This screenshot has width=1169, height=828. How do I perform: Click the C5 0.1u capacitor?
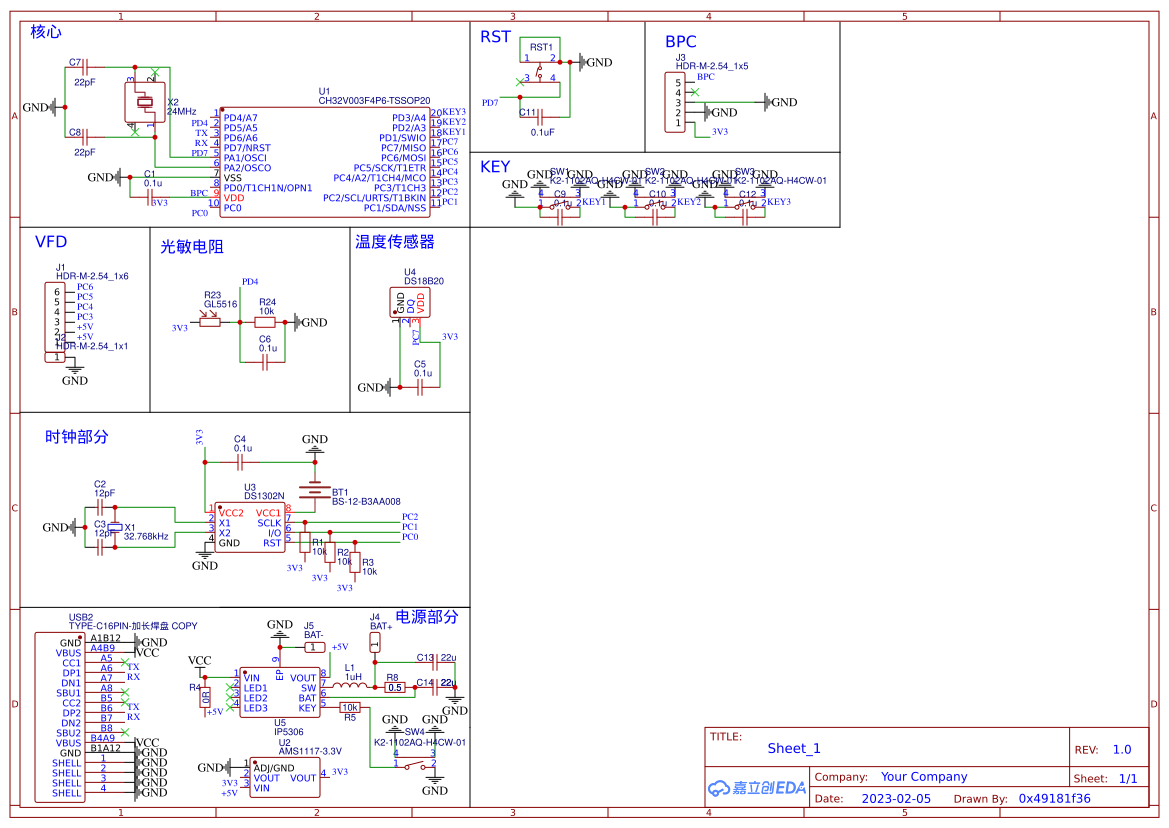pos(422,388)
